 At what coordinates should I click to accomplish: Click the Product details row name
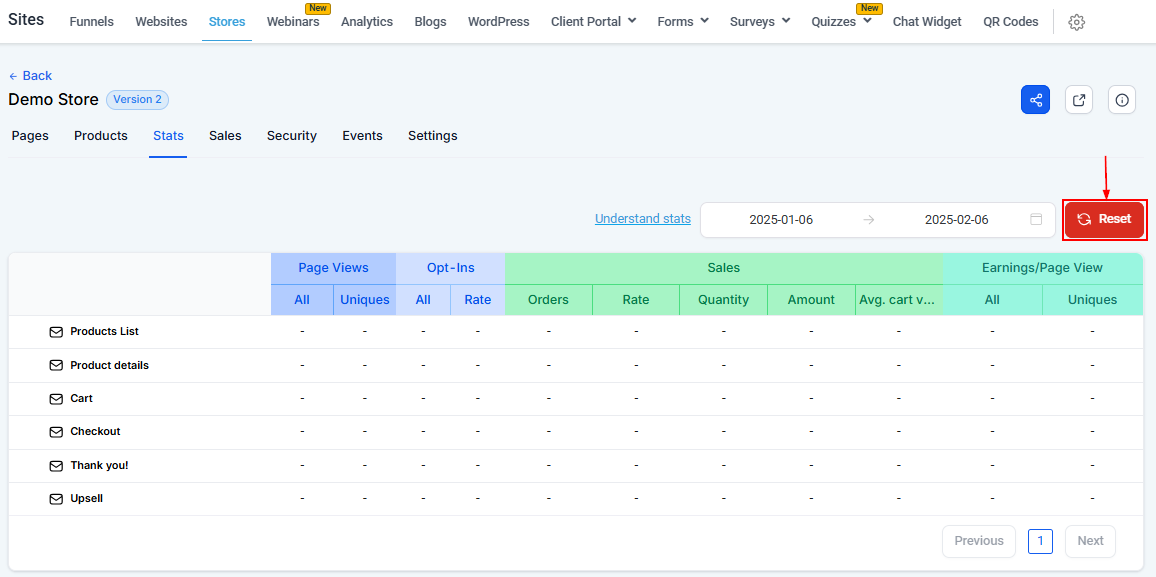point(109,366)
